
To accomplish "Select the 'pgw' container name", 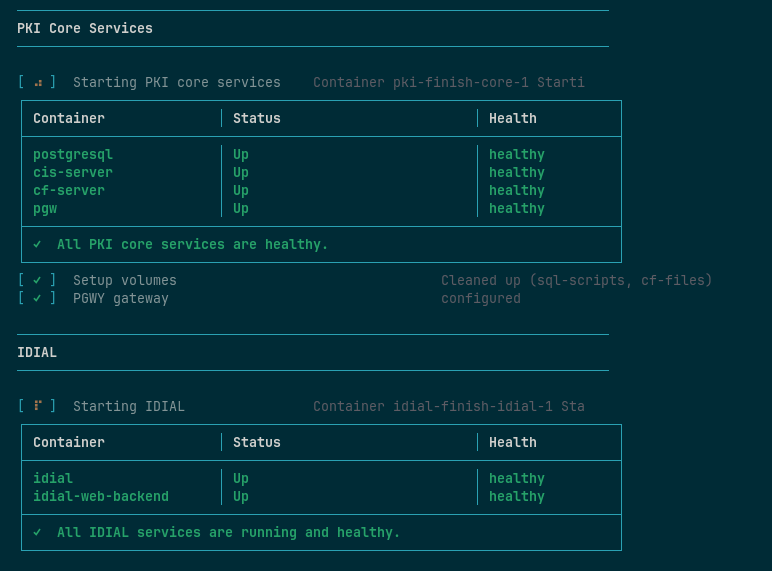I will (x=45, y=209).
